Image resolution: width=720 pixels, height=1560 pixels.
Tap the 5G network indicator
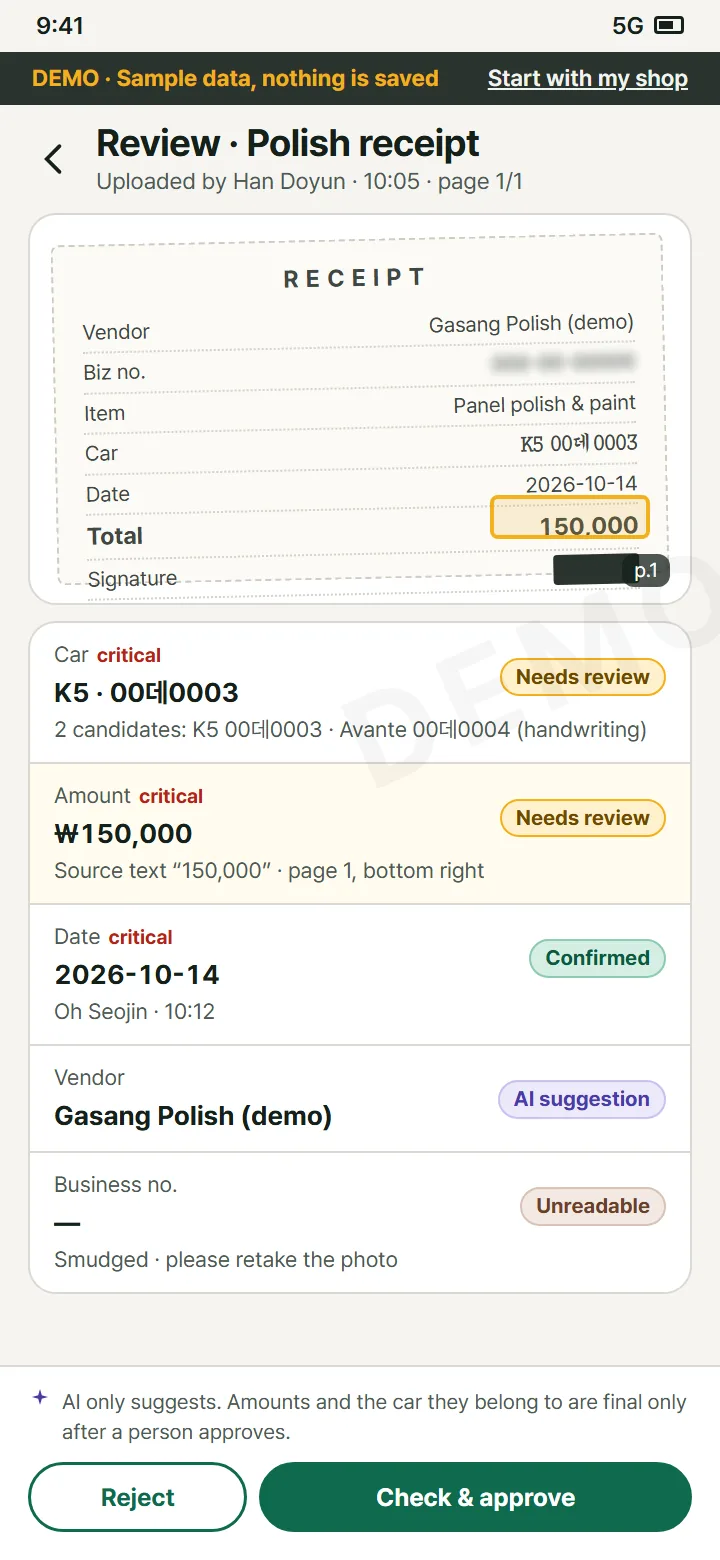pyautogui.click(x=628, y=26)
